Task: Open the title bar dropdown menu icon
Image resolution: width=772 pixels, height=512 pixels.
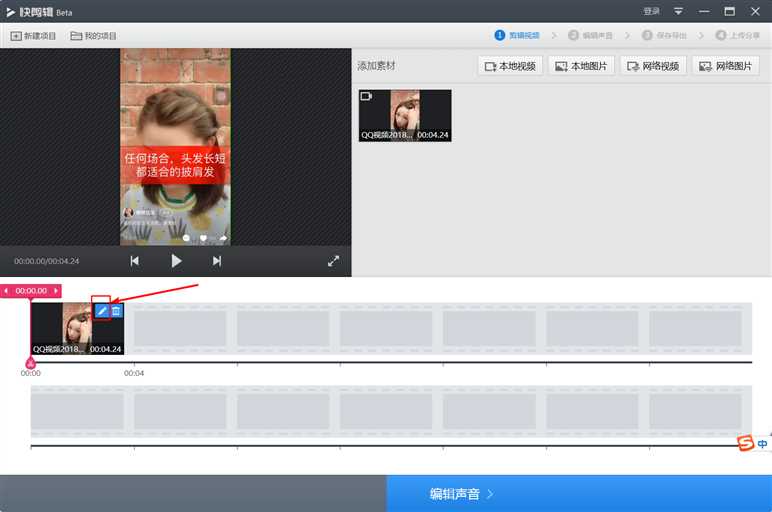Action: coord(678,11)
